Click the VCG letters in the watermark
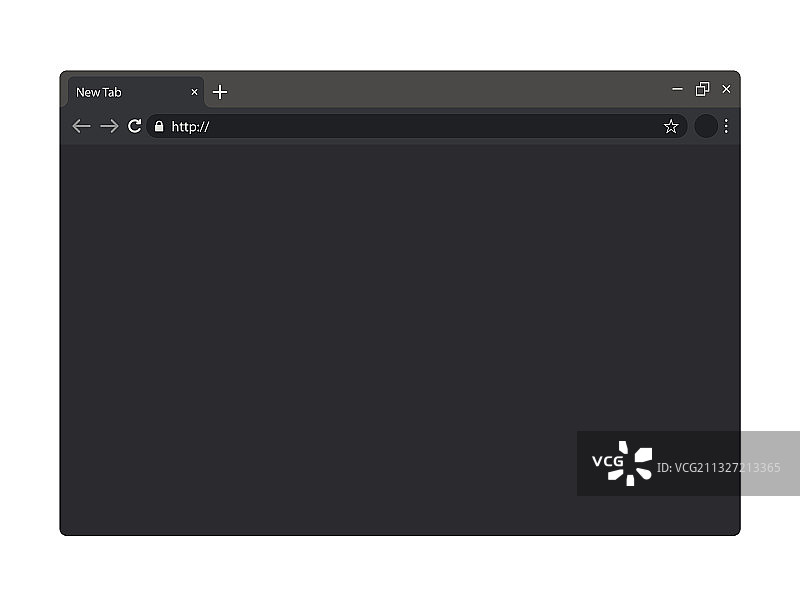The image size is (800, 606). tap(608, 461)
